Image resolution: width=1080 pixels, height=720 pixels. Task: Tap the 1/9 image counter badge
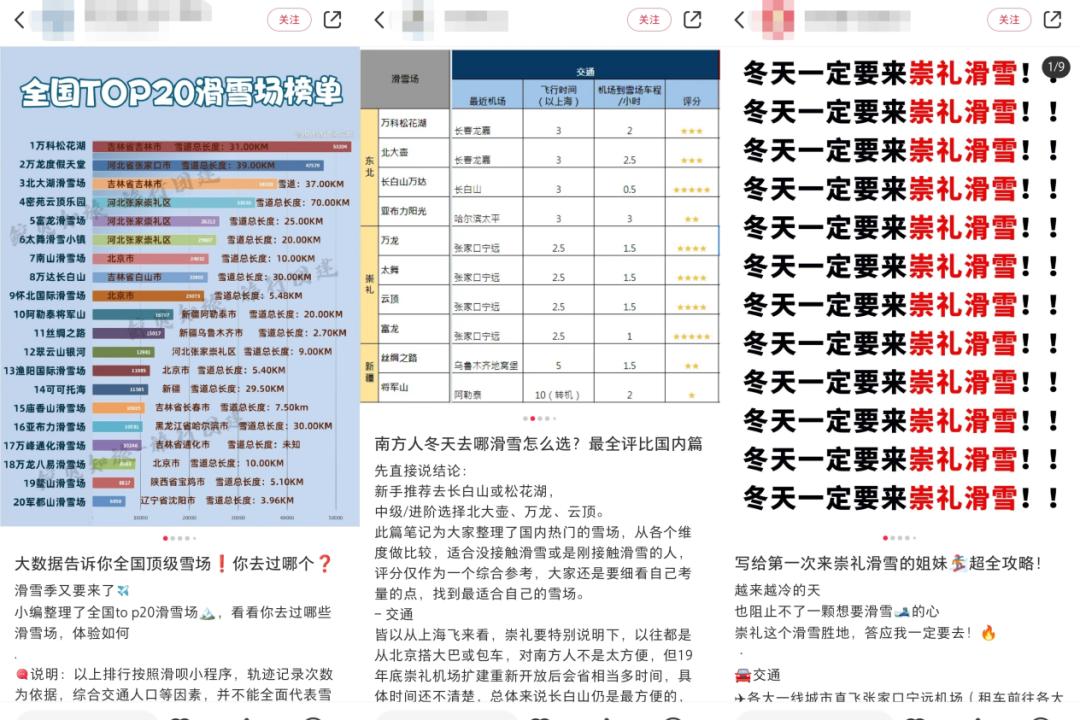tap(1056, 67)
